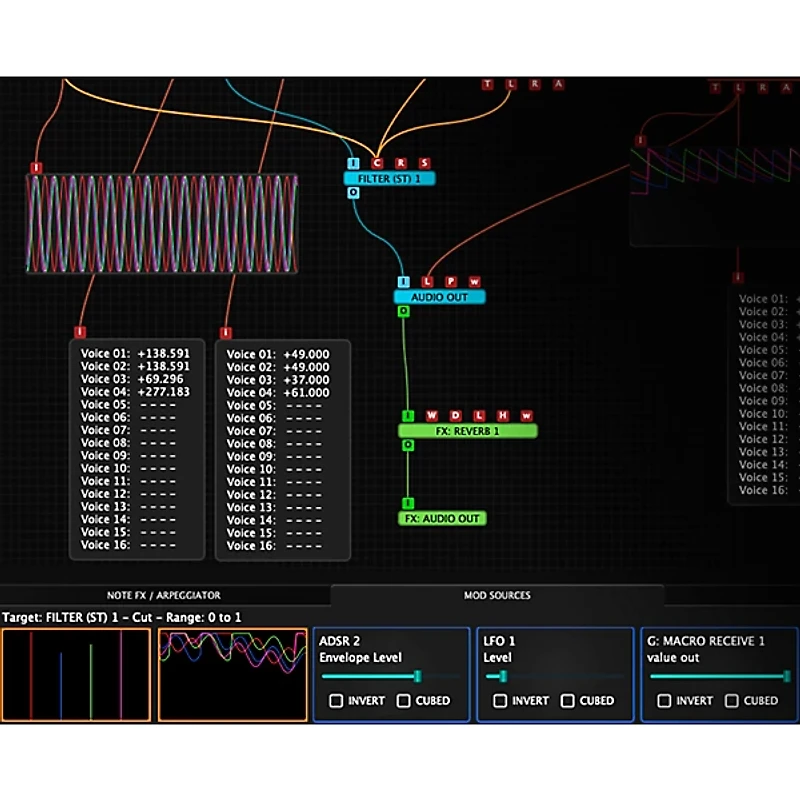Viewport: 800px width, 800px height.
Task: Click the W wet port on FX: REVERB 1
Action: coord(433,414)
